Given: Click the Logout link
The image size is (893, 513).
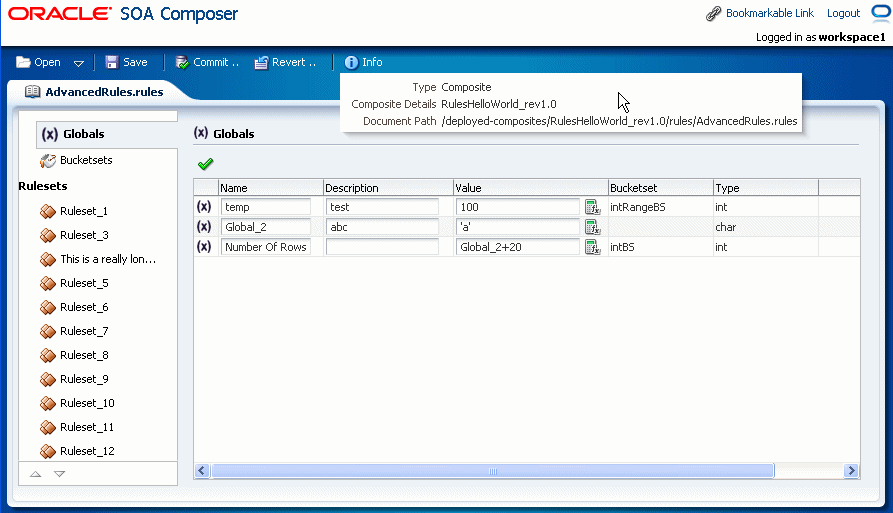Looking at the screenshot, I should [x=843, y=13].
